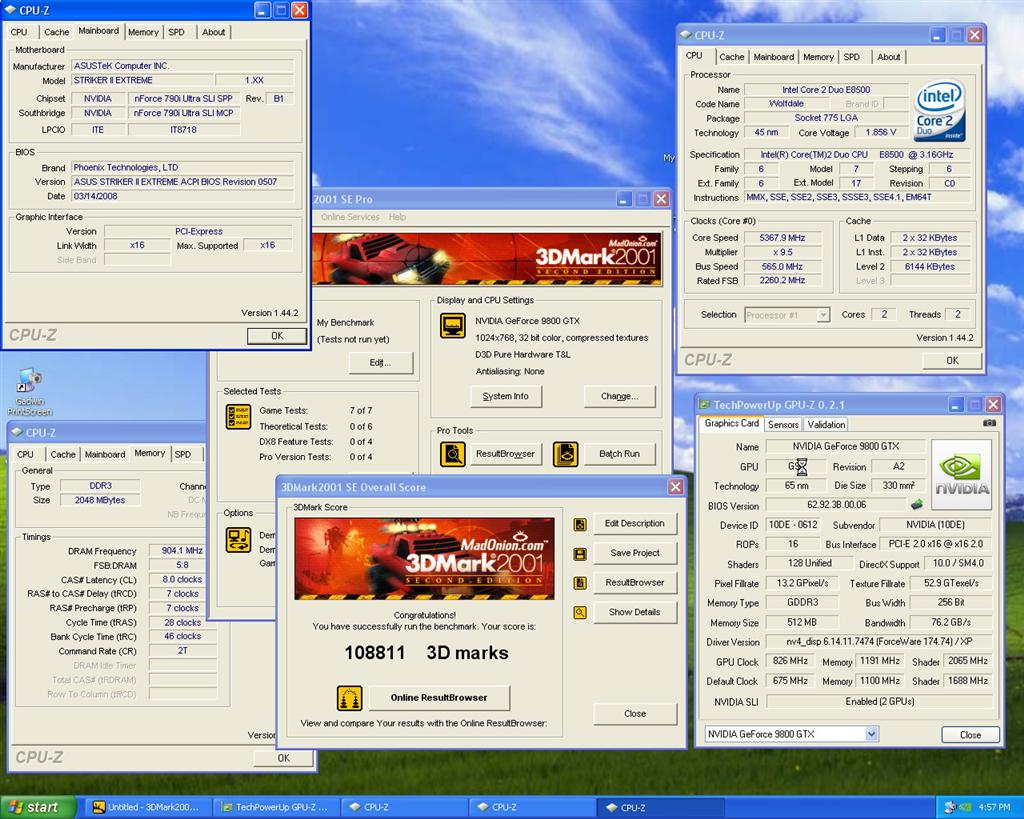Click the Batch Run button
This screenshot has height=819, width=1024.
tap(619, 454)
